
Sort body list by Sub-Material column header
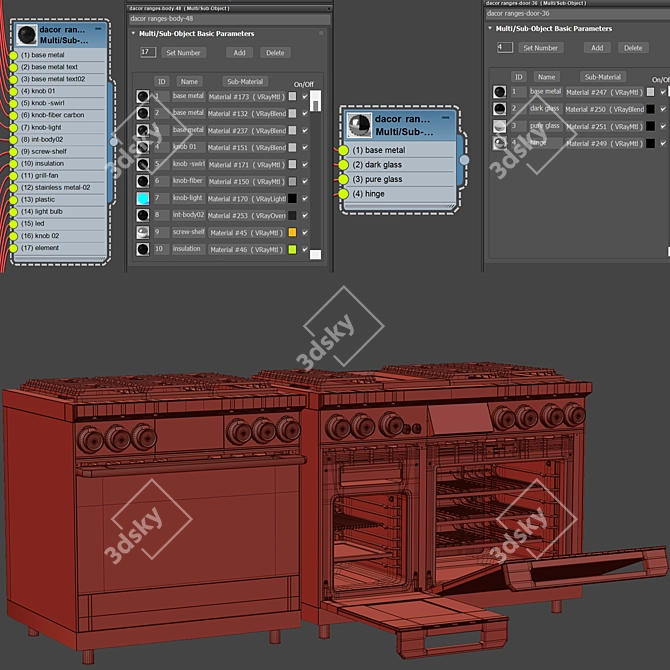coord(245,82)
